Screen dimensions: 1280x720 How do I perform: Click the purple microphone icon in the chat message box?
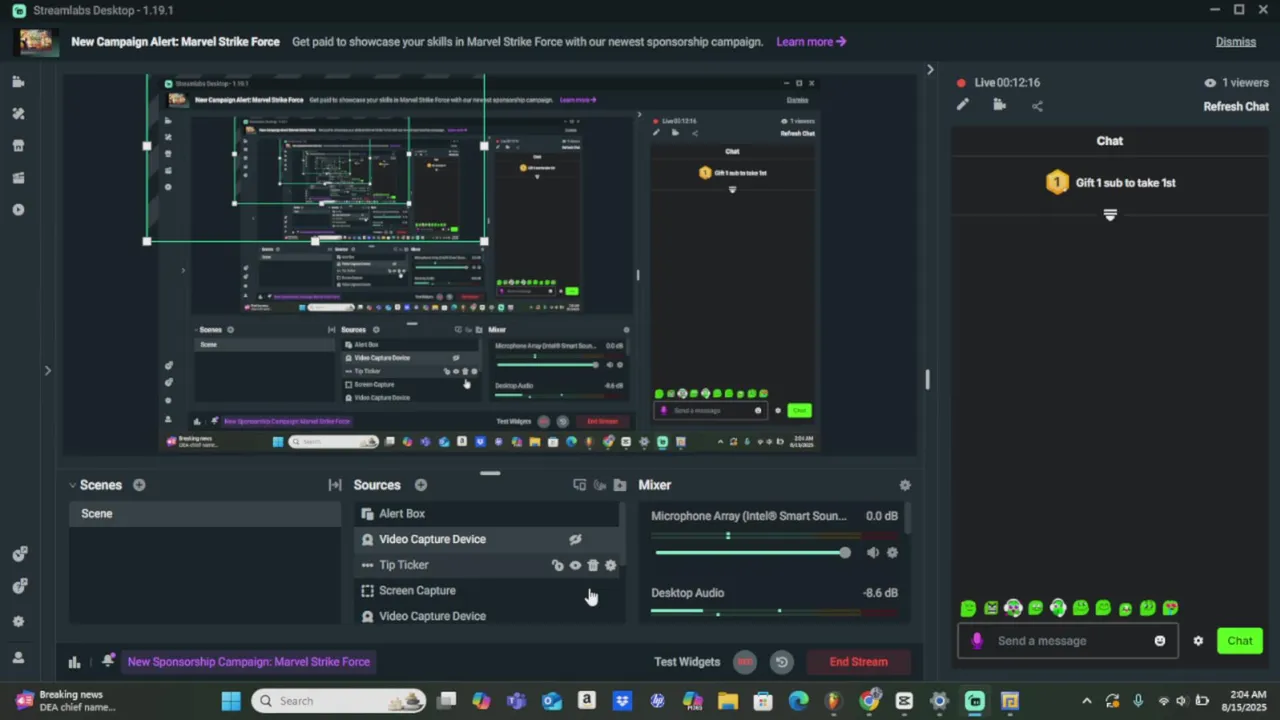tap(977, 641)
